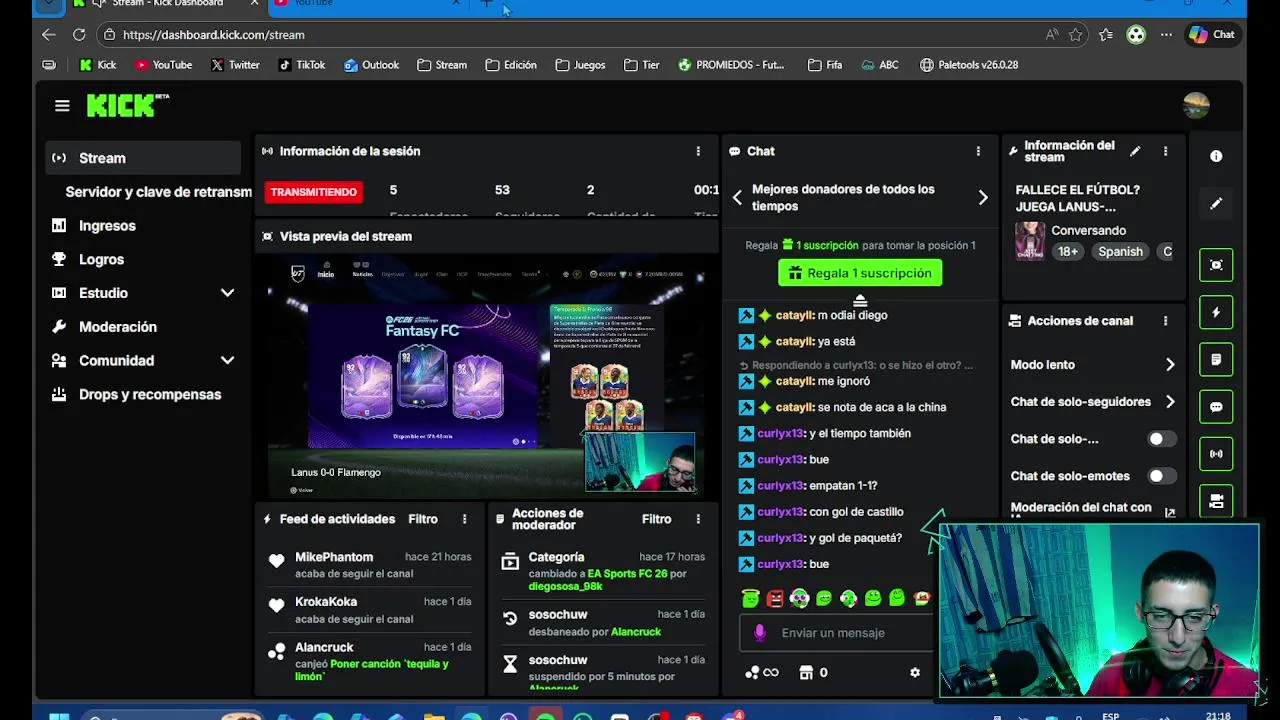Open the stream preview video

tap(487, 376)
